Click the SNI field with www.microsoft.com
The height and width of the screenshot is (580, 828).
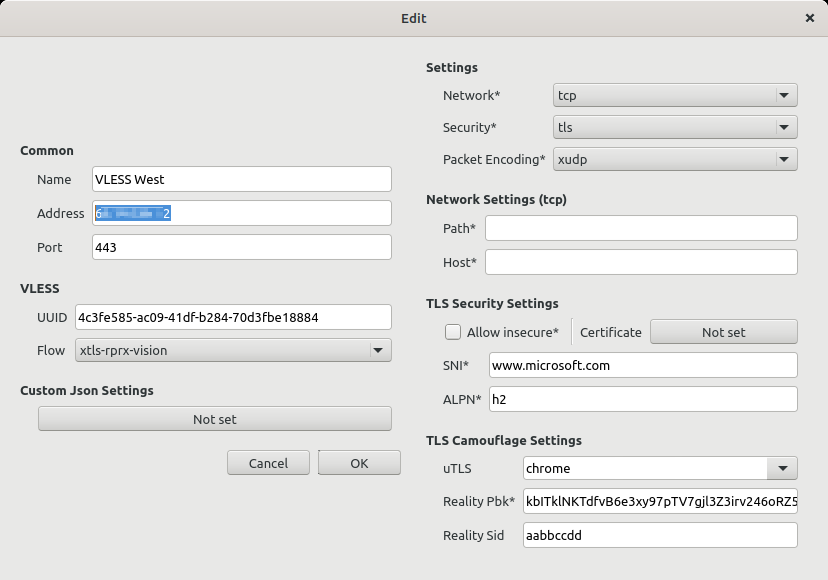[x=643, y=366]
